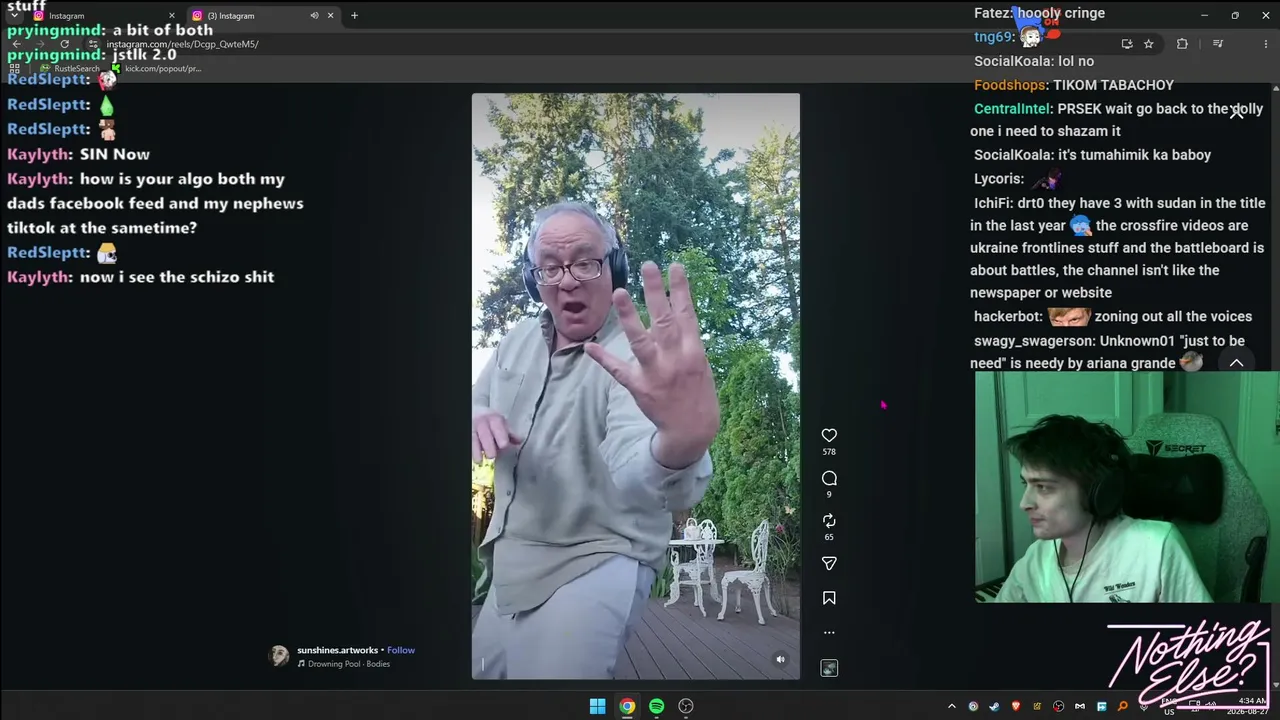Viewport: 1280px width, 720px height.
Task: Close the (3) Instagram tab
Action: [330, 16]
